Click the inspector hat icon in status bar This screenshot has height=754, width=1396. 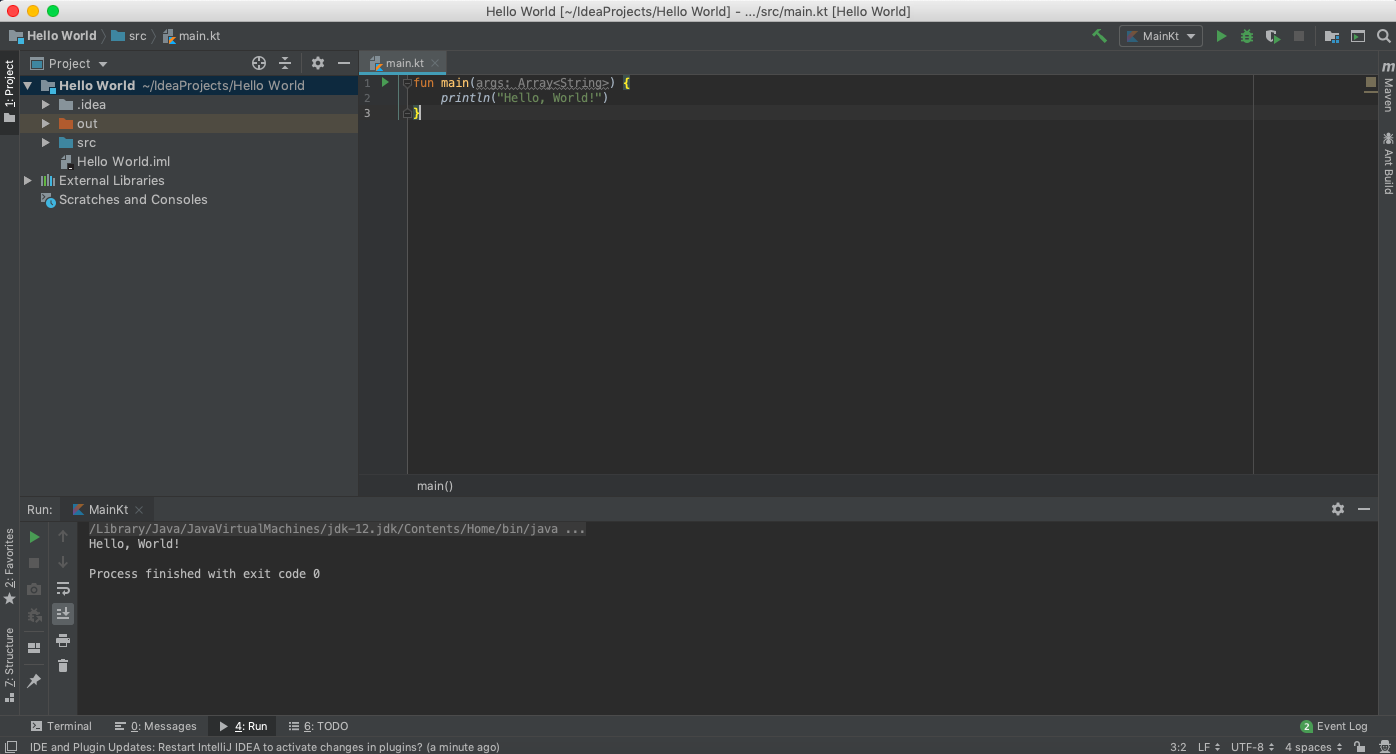pyautogui.click(x=1385, y=747)
